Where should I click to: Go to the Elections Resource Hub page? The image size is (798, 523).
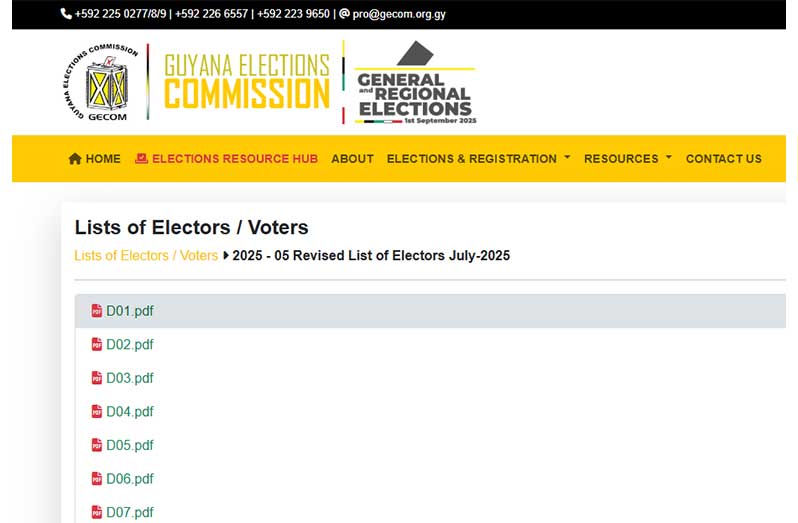click(x=235, y=159)
